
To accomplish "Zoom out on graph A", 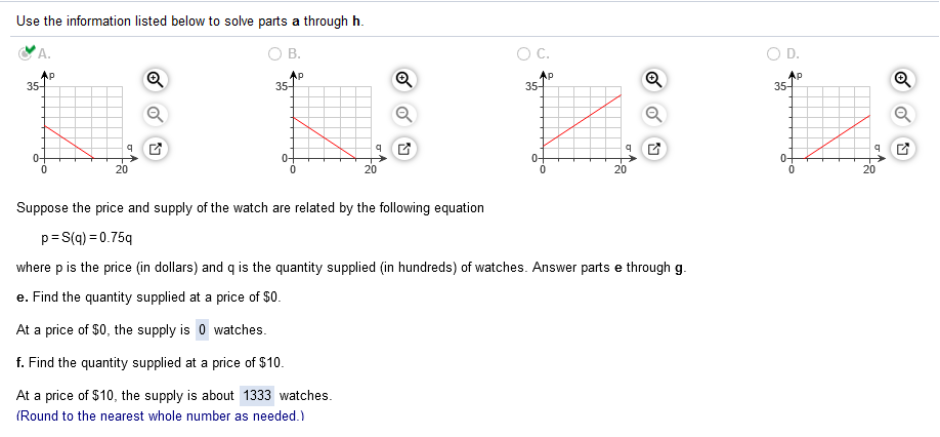I will (x=155, y=114).
